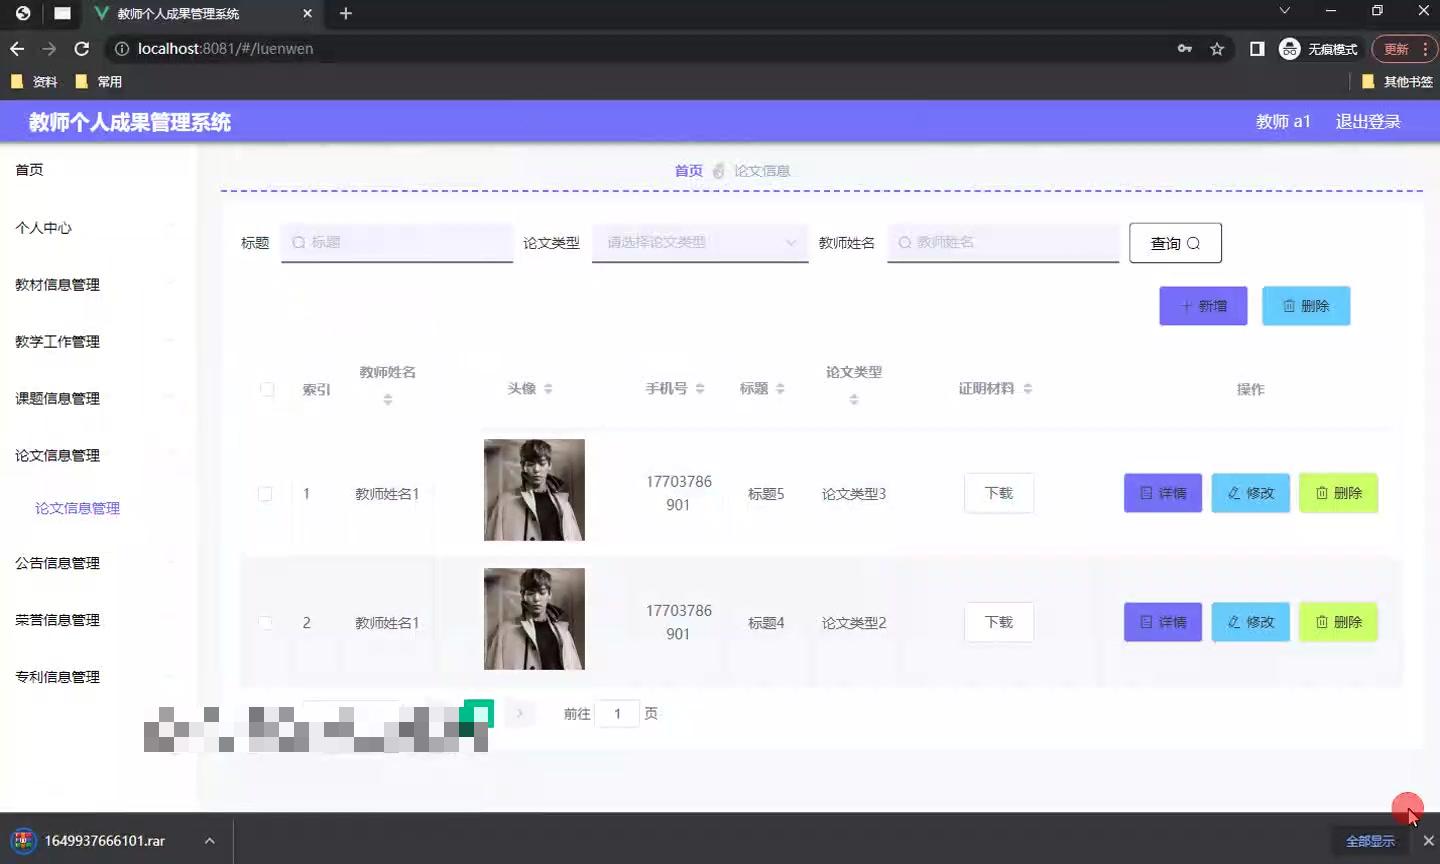
Task: Open the 资料 bookmarks folder
Action: coord(34,81)
